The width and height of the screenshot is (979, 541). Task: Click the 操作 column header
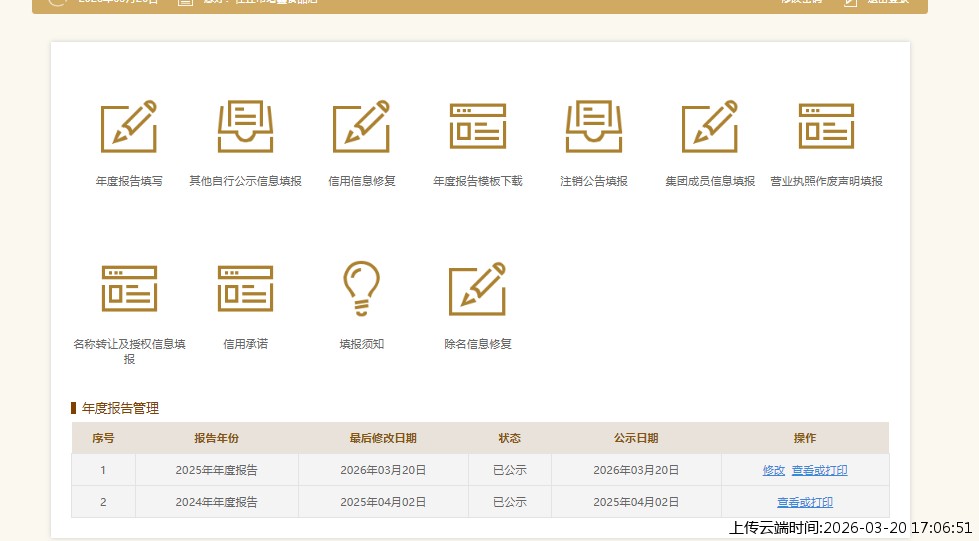[x=805, y=439]
